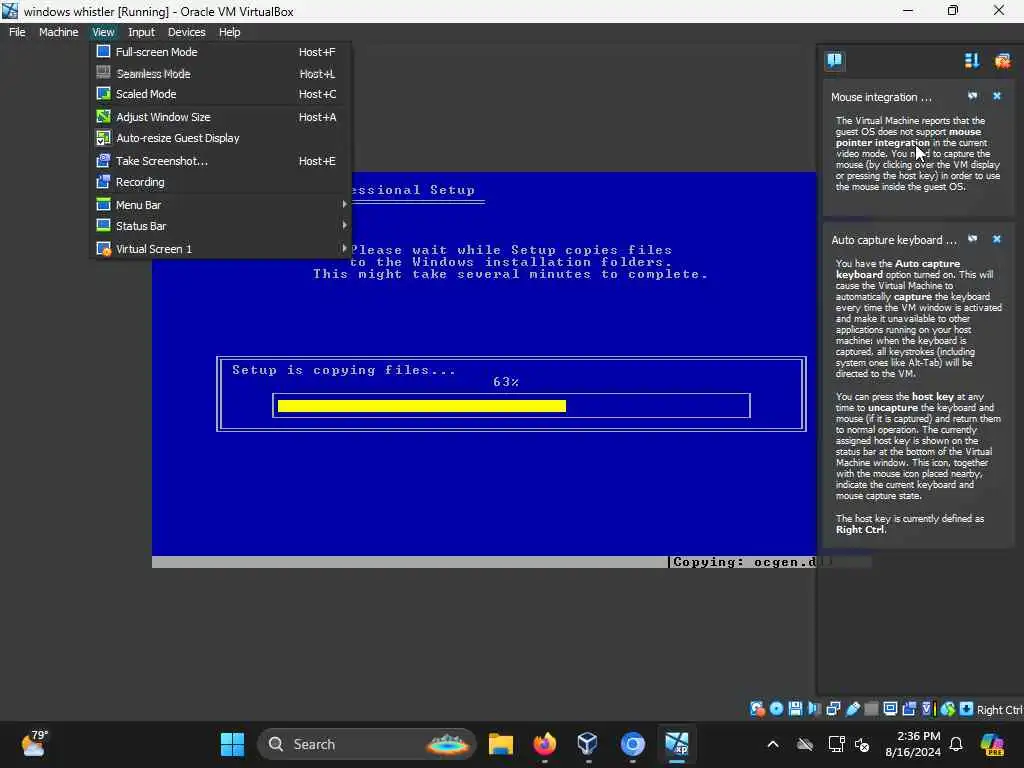Click the shared folders status bar icon
The height and width of the screenshot is (768, 1024).
[871, 709]
